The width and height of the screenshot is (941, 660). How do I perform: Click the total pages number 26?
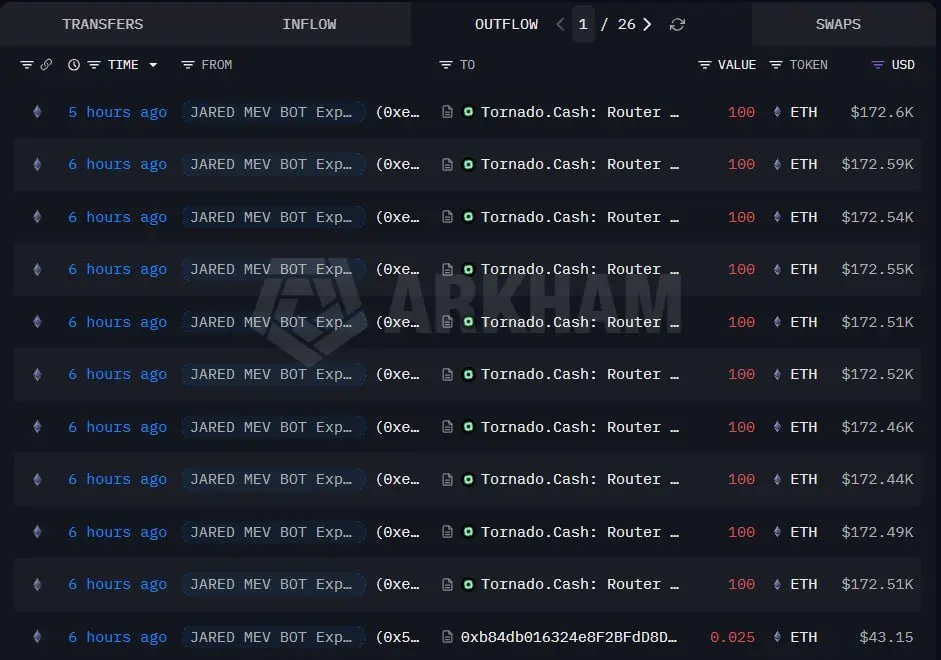(627, 24)
